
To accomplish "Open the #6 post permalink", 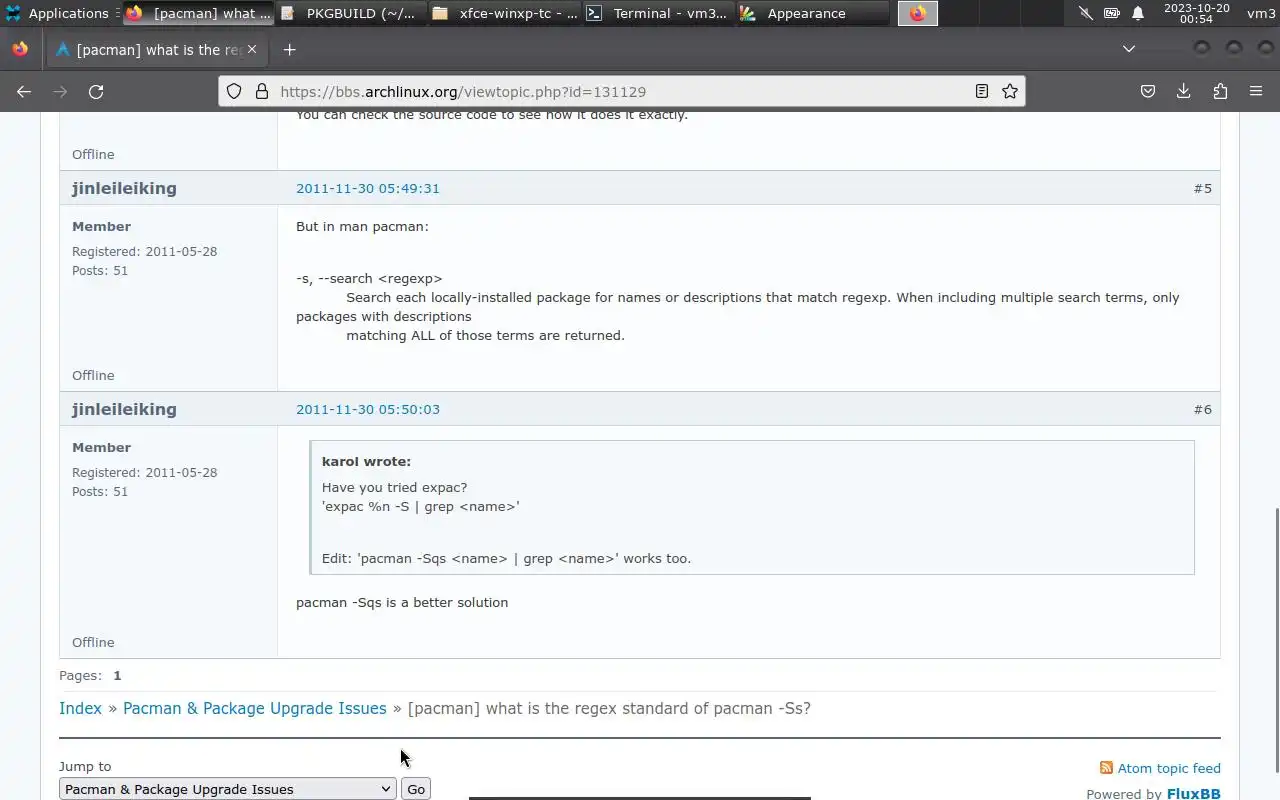I will pos(1202,409).
